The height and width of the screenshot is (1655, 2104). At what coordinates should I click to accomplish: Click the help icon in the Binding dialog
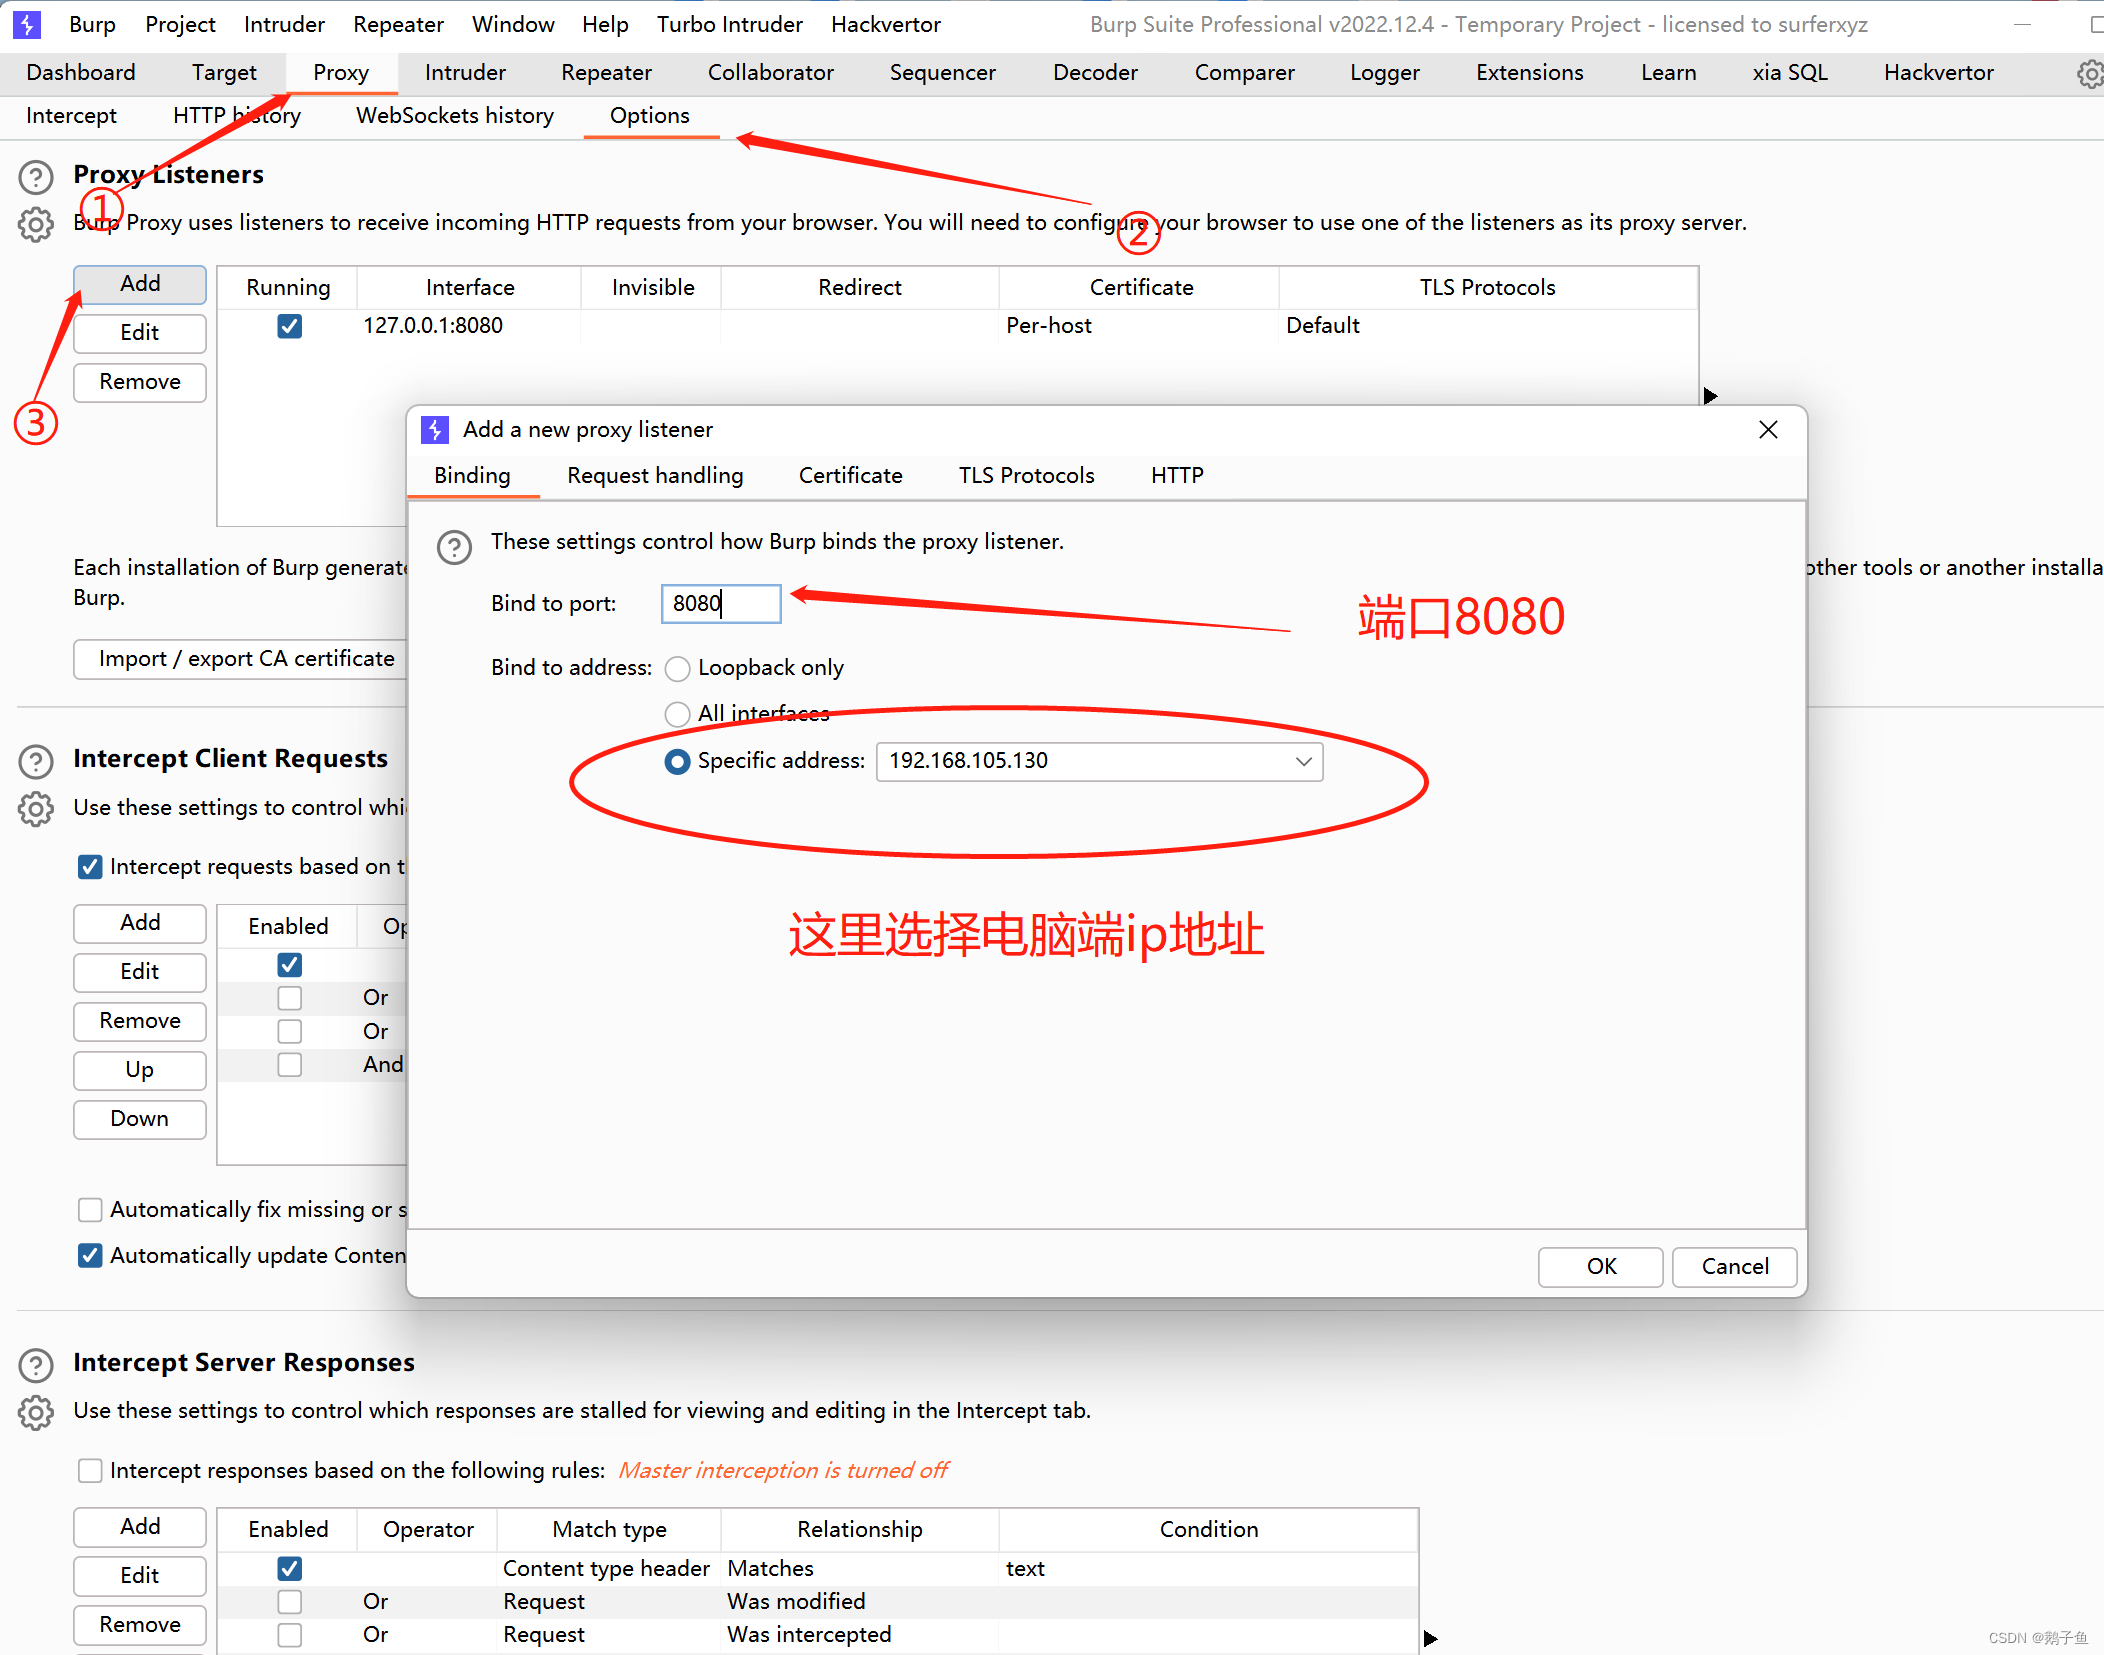(454, 546)
